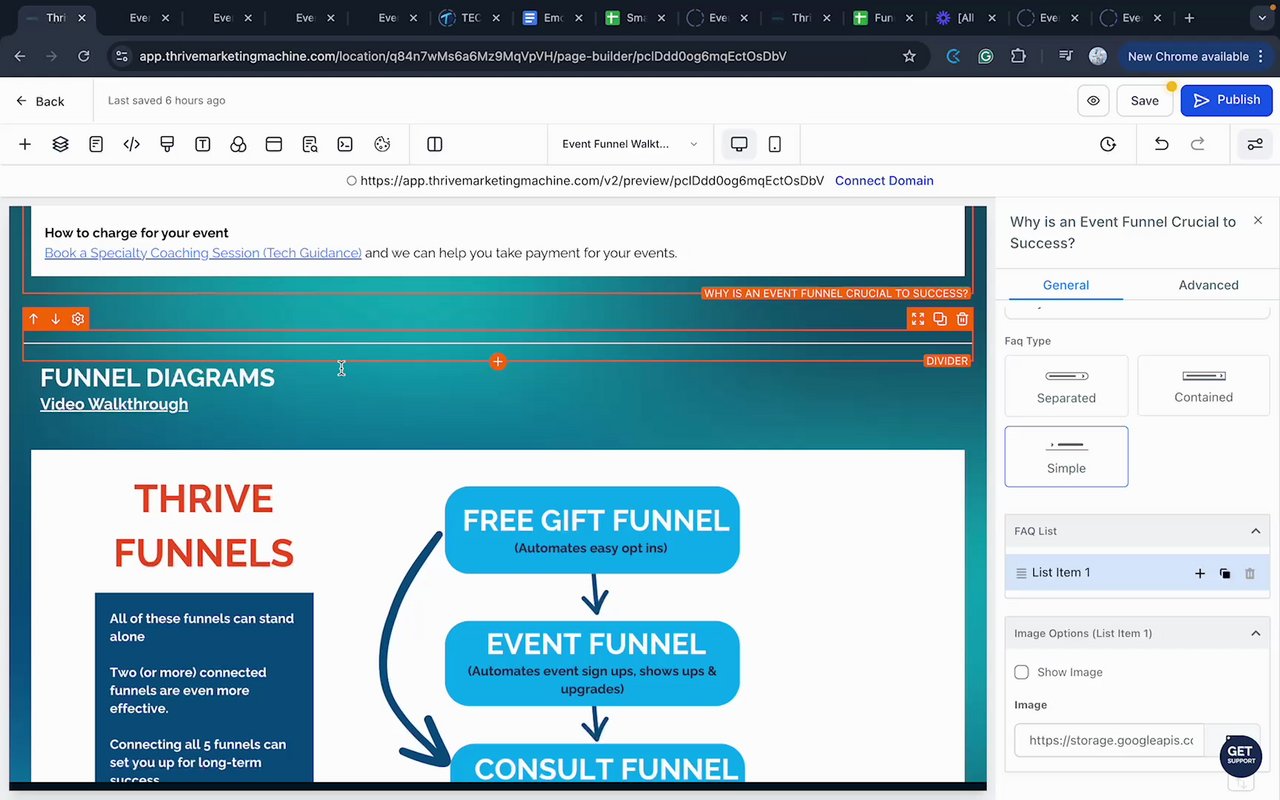Duplicate the divider element
The height and width of the screenshot is (800, 1280).
940,319
